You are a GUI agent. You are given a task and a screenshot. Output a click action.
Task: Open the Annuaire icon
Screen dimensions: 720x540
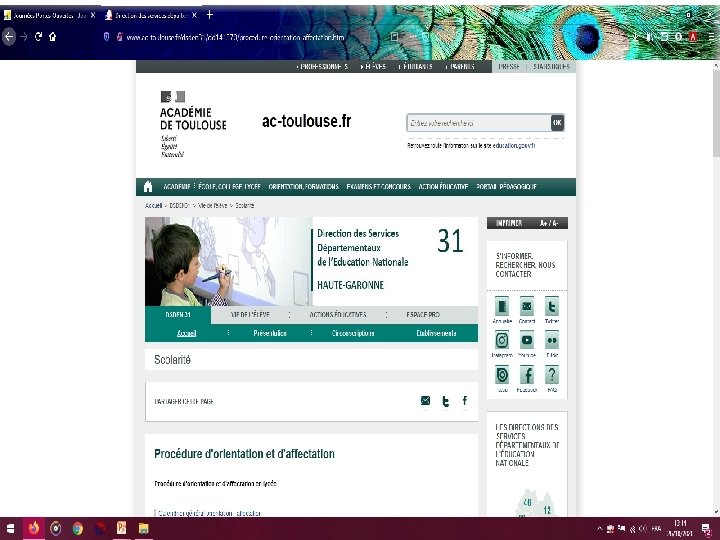[502, 307]
